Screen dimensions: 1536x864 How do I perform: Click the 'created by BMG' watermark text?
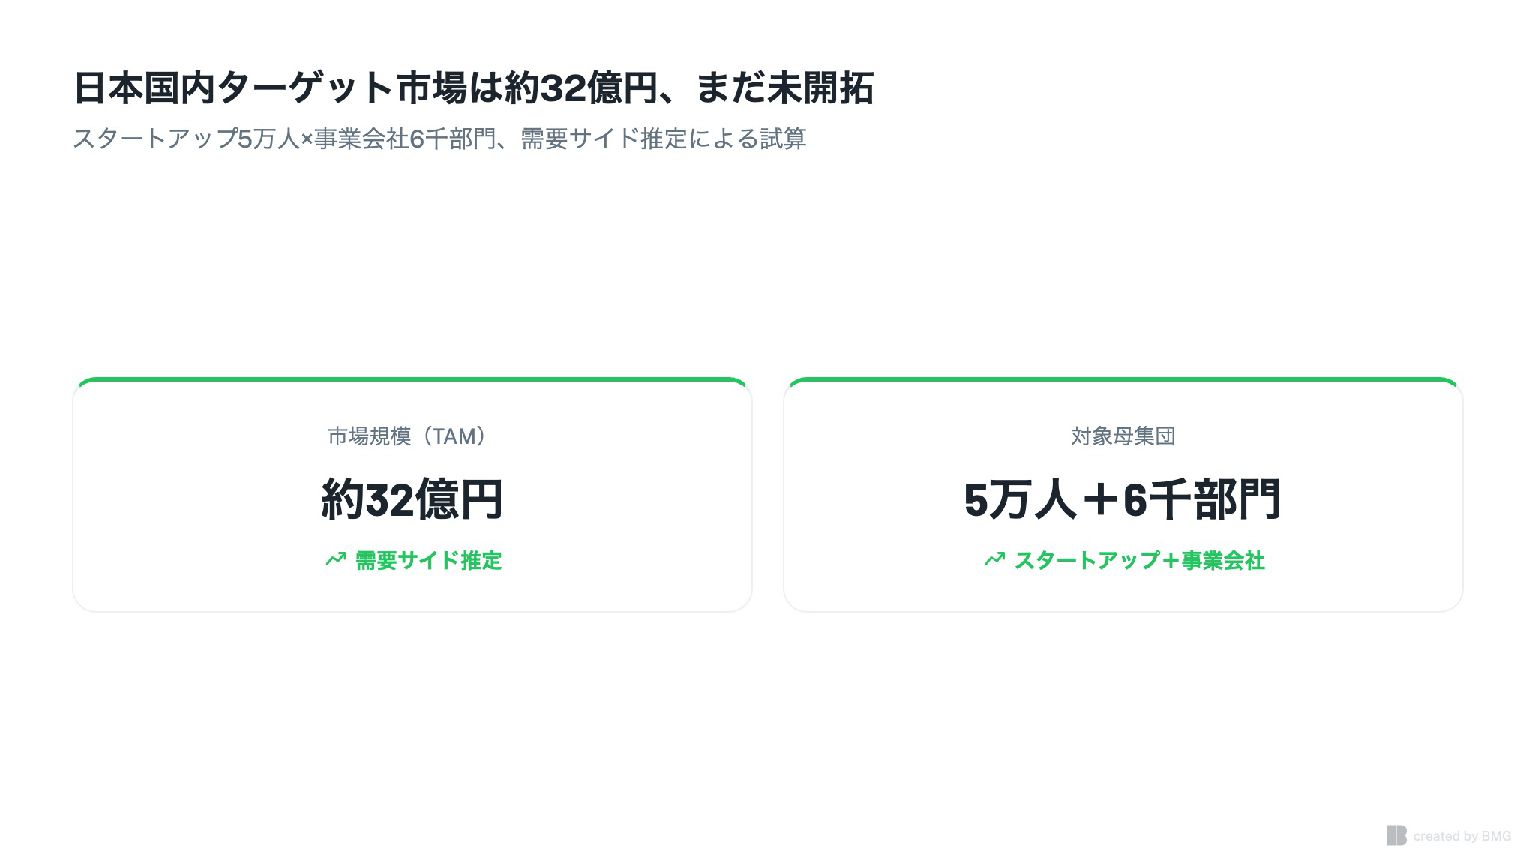(x=1462, y=836)
